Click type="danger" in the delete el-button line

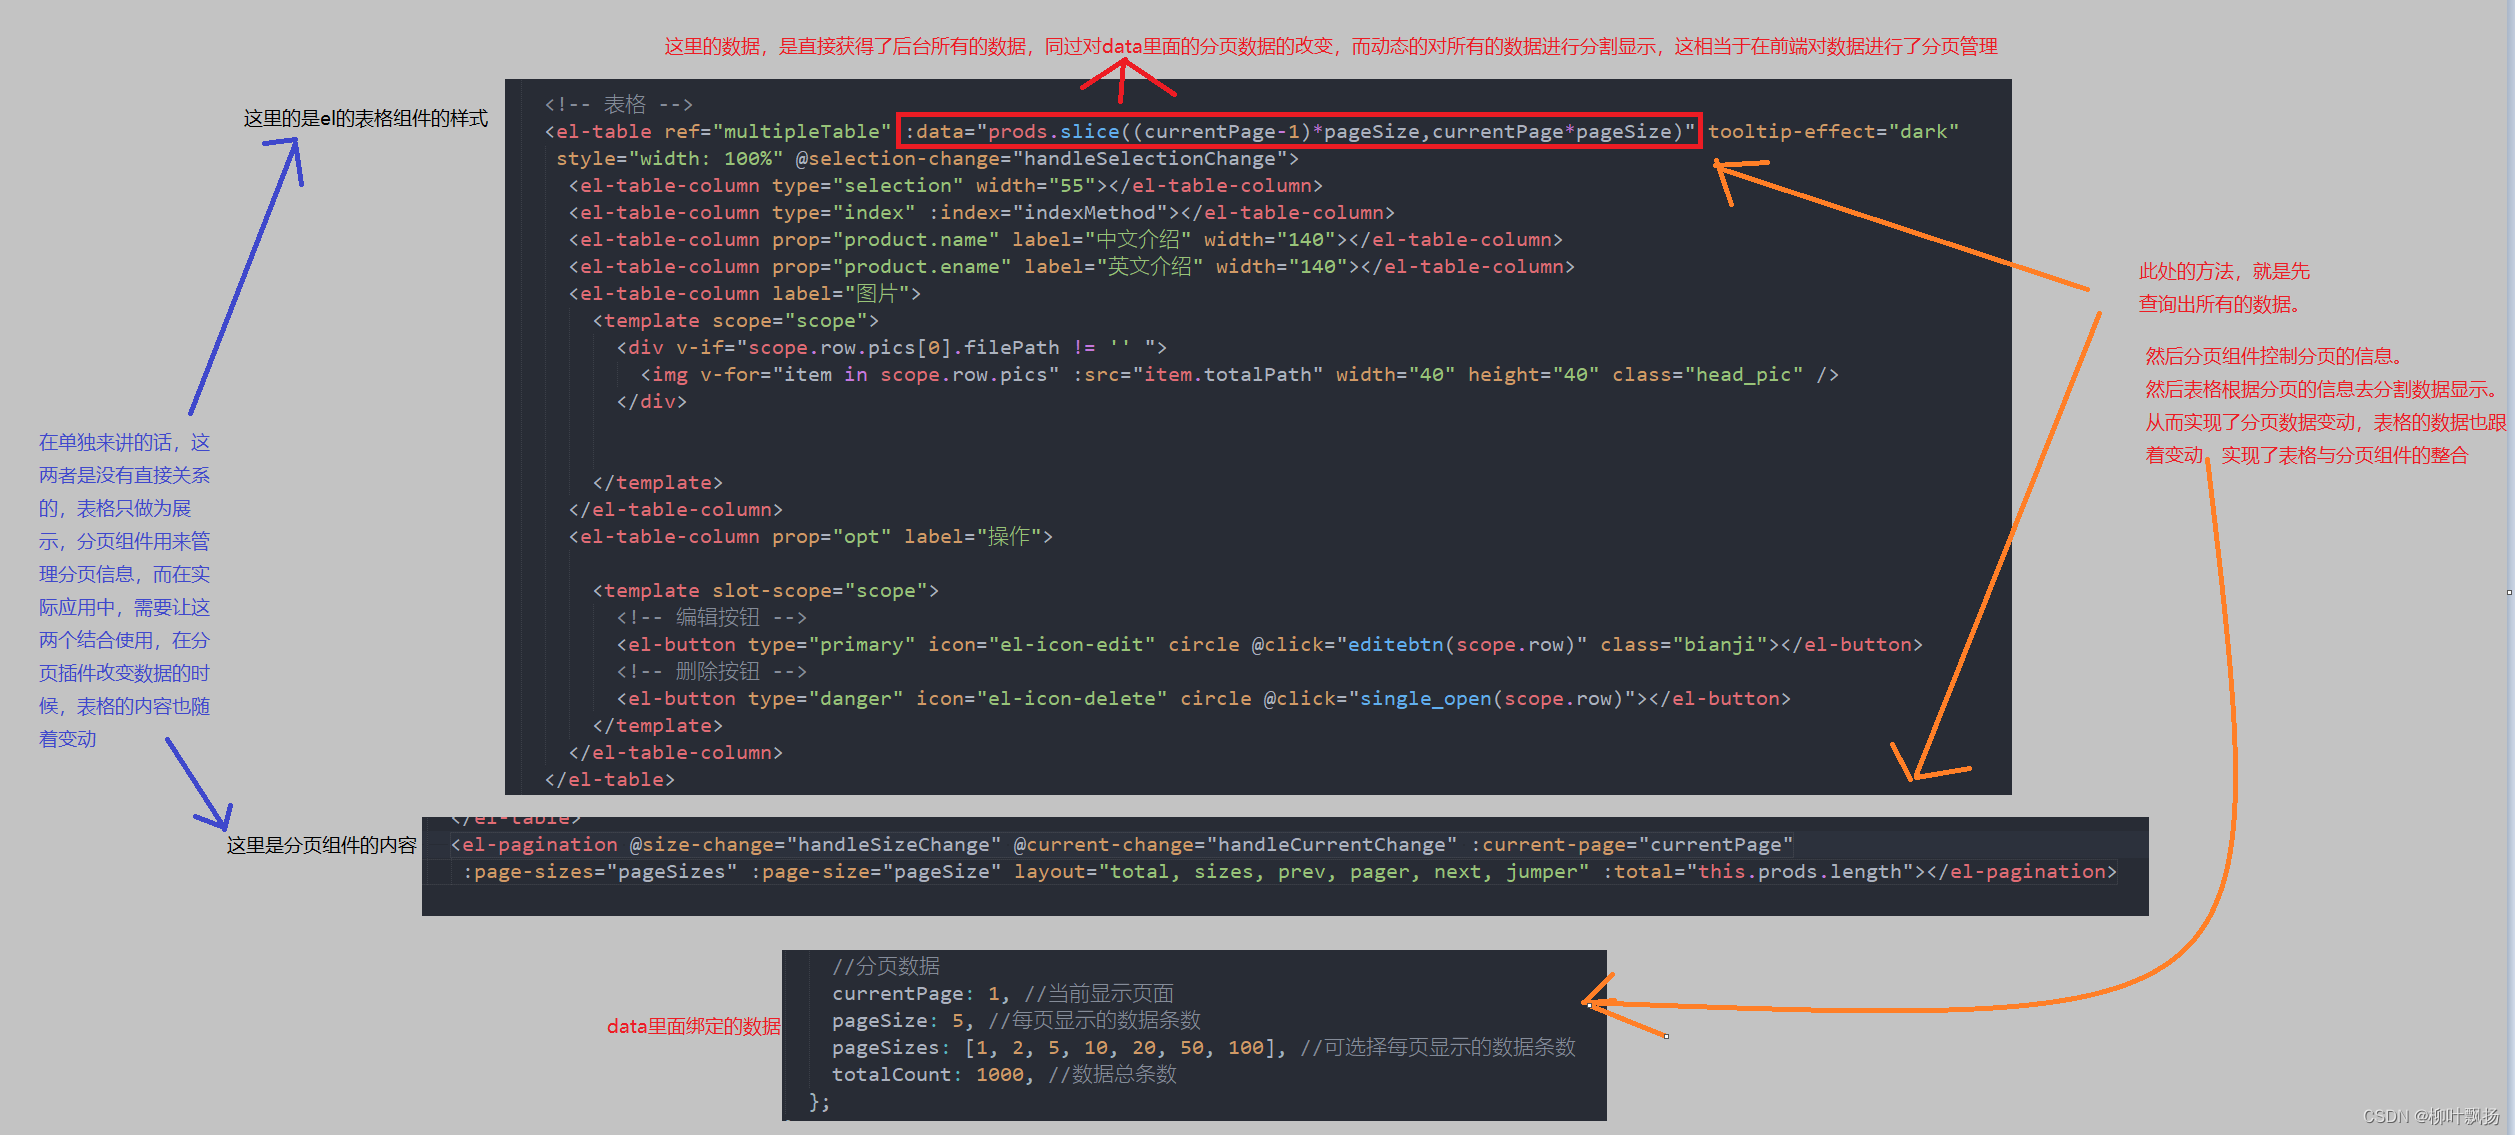(825, 698)
